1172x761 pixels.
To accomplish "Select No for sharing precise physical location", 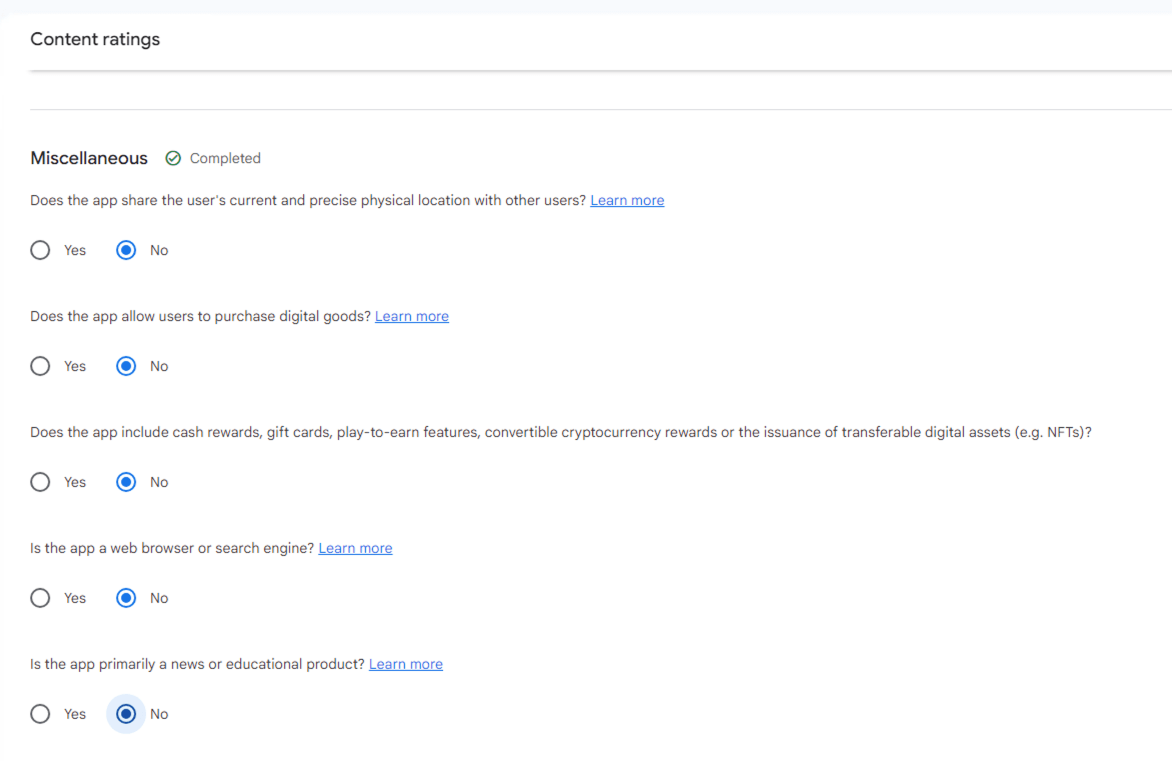I will (126, 250).
